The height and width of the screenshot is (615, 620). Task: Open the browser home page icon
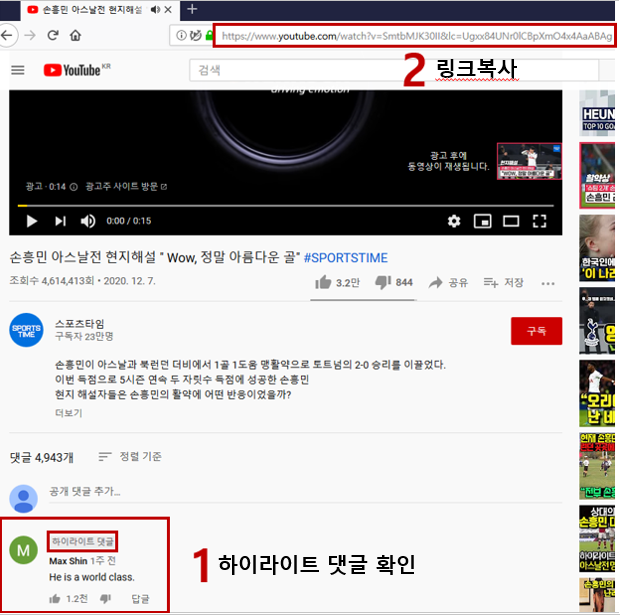click(x=76, y=36)
